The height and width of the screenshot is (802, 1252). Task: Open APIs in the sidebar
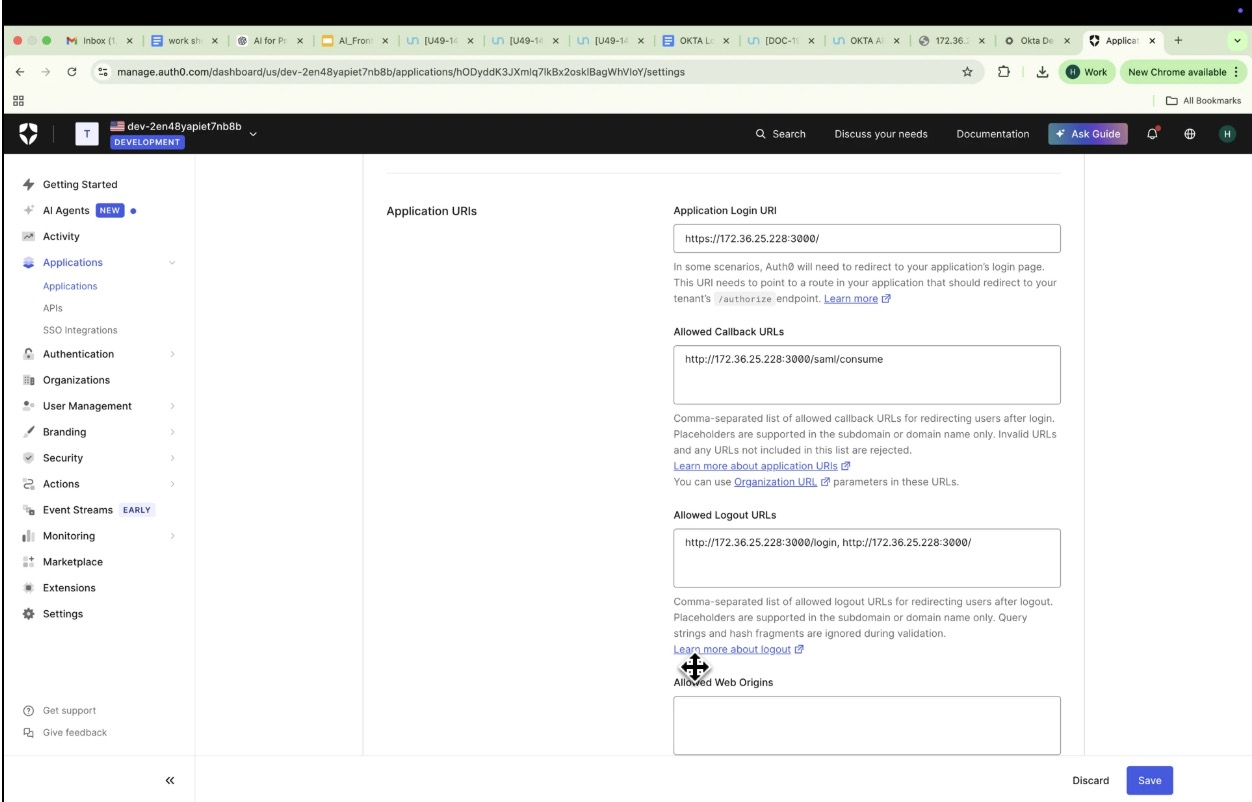point(53,308)
